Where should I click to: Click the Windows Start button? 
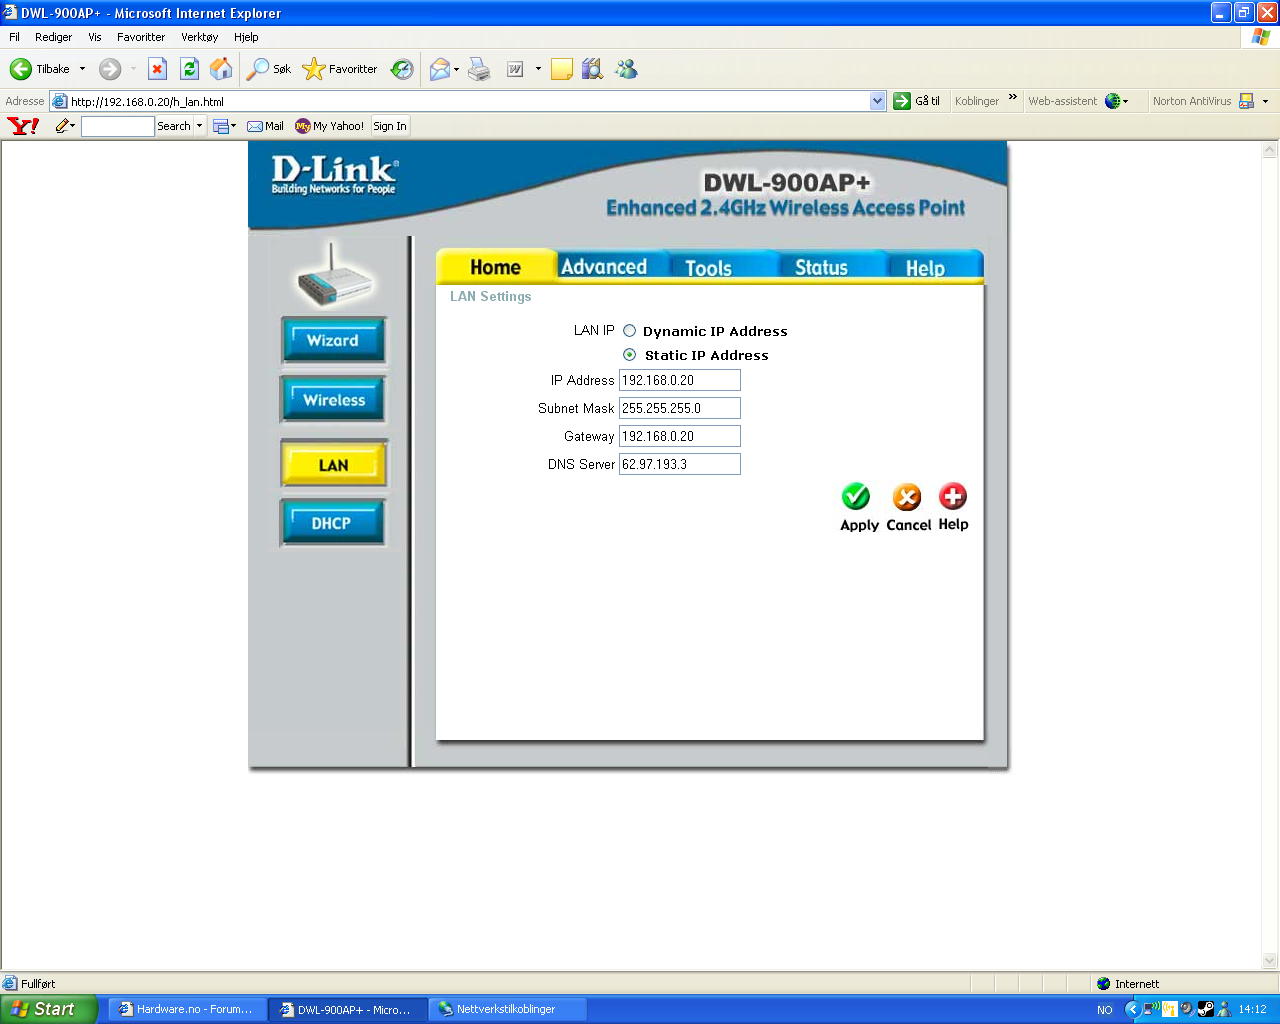(48, 1009)
